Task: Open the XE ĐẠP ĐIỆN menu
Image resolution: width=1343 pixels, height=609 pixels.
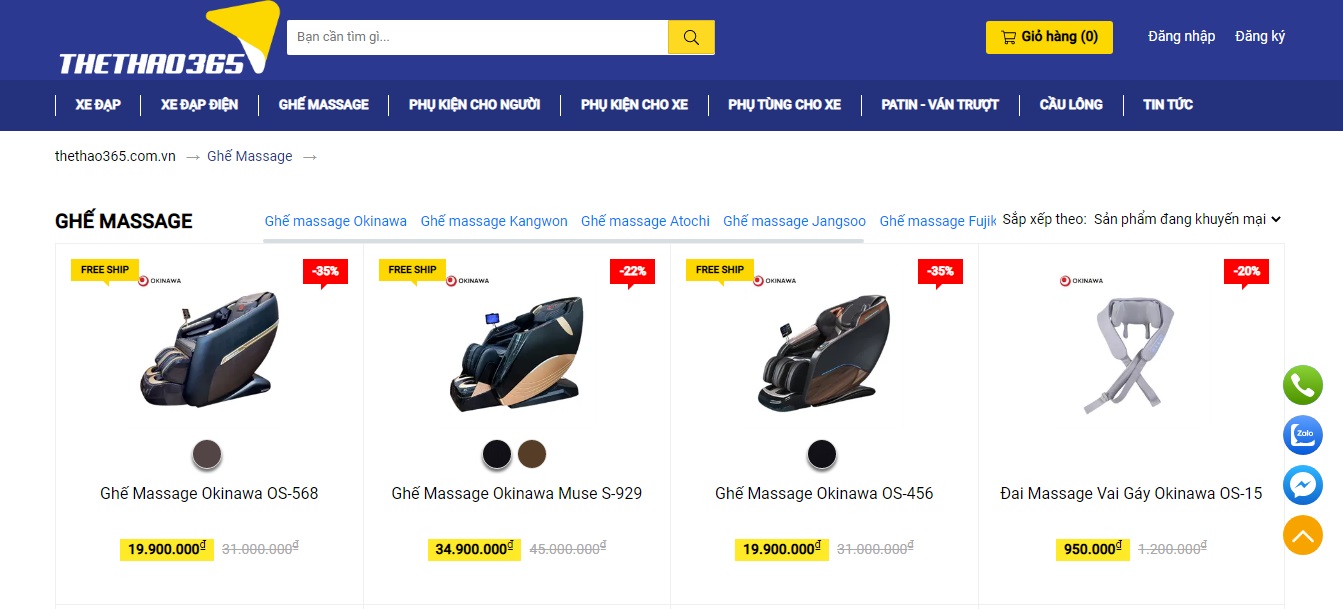Action: [199, 104]
